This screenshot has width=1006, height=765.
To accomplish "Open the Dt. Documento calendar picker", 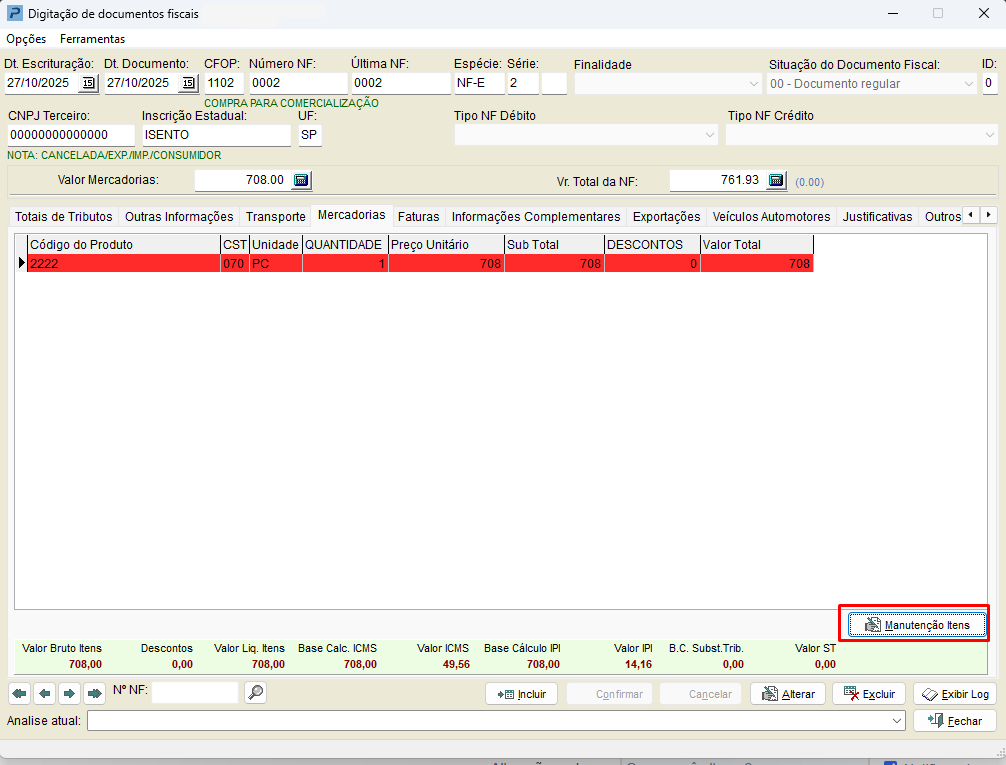I will 188,83.
